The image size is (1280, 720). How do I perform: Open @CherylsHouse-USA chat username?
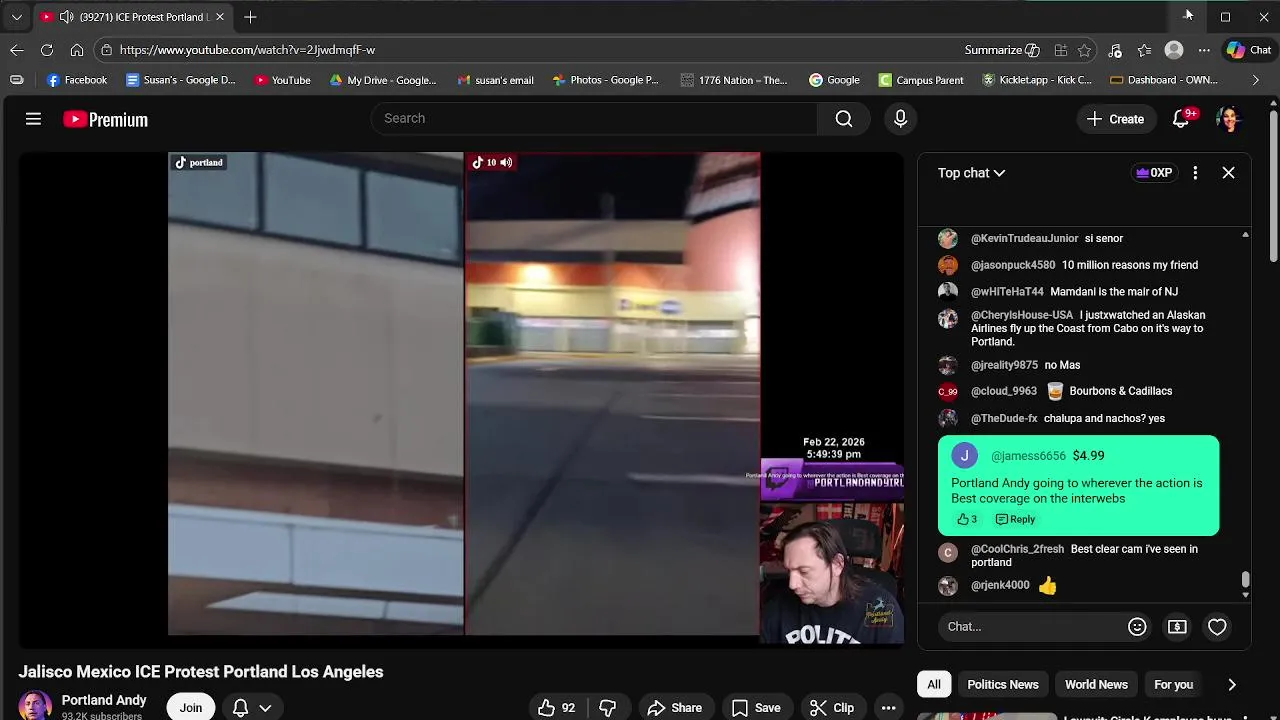pyautogui.click(x=1021, y=315)
